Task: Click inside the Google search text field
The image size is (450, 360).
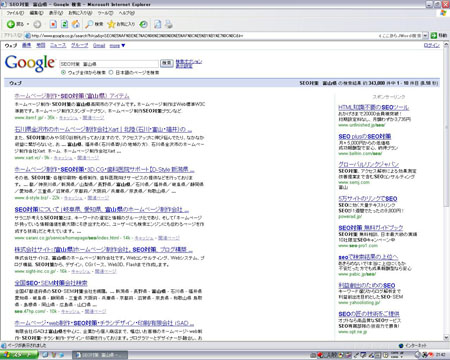Action: (109, 64)
